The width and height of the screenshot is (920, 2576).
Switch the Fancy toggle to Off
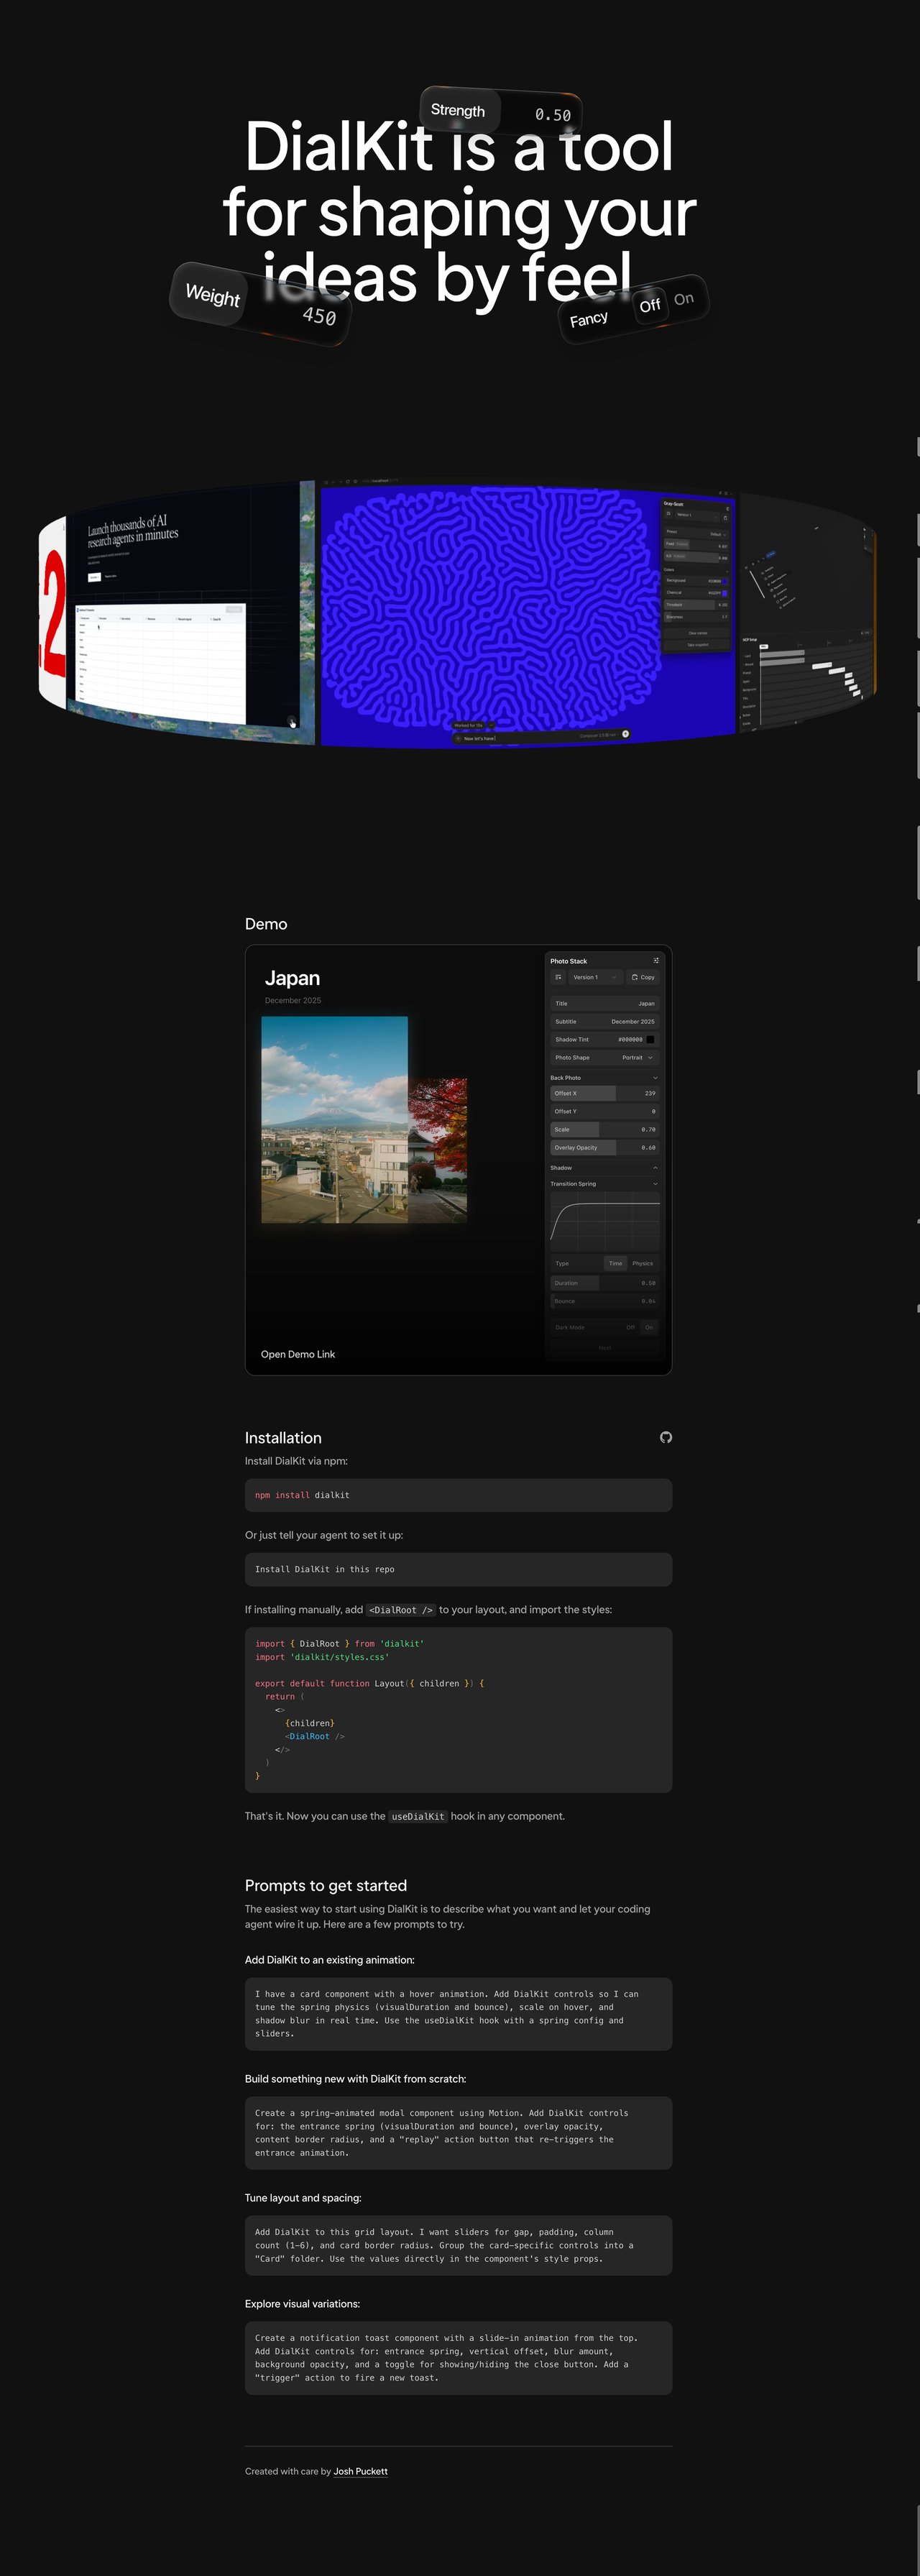point(650,305)
